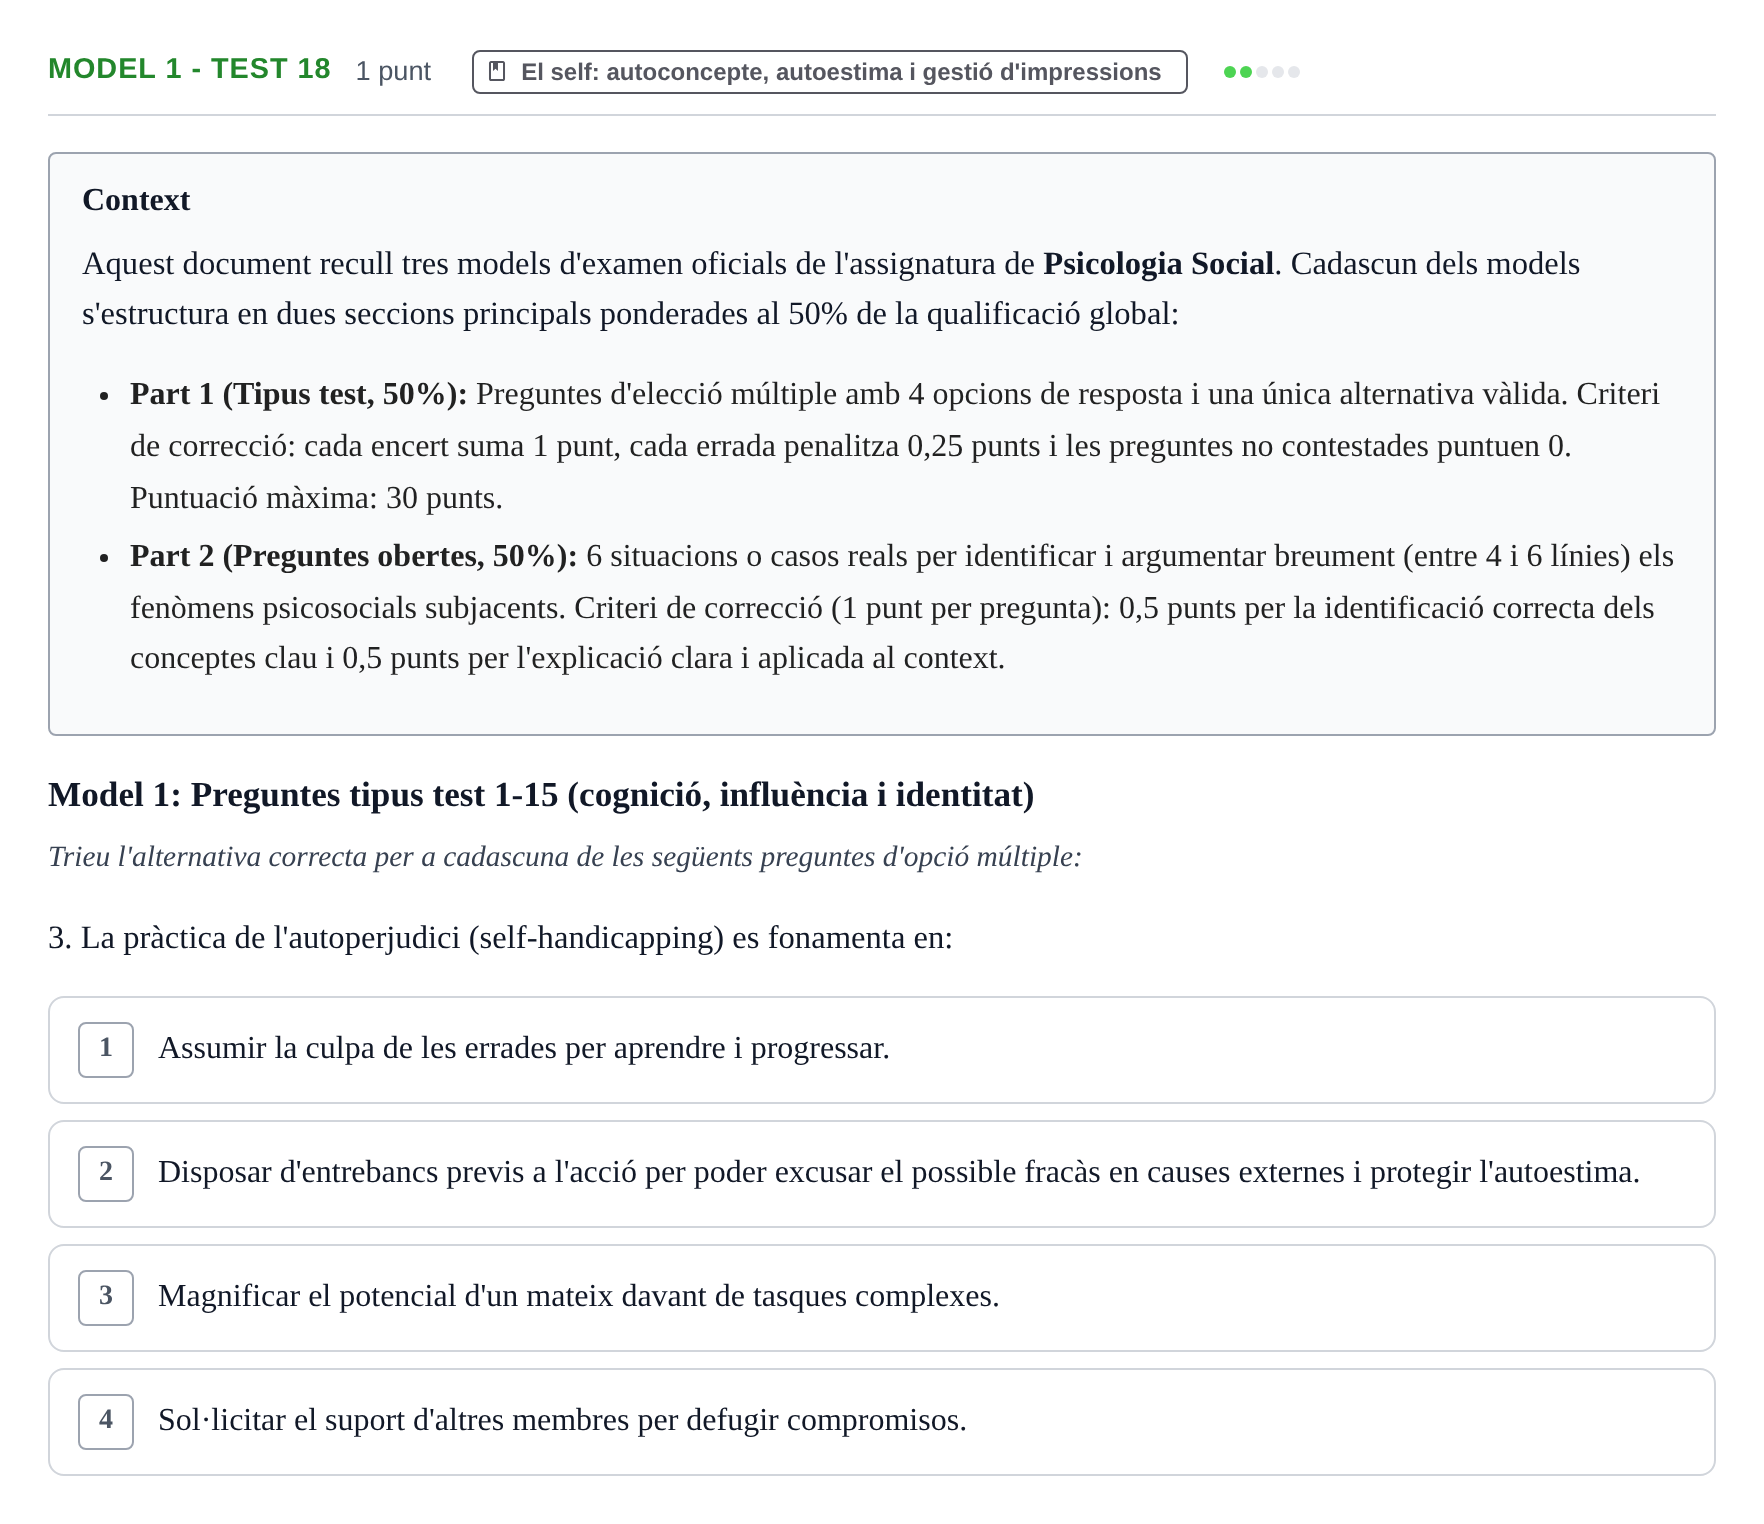Click the 'MODEL 1 - TEST 18' heading
Screen dimensions: 1764x1524
click(189, 69)
